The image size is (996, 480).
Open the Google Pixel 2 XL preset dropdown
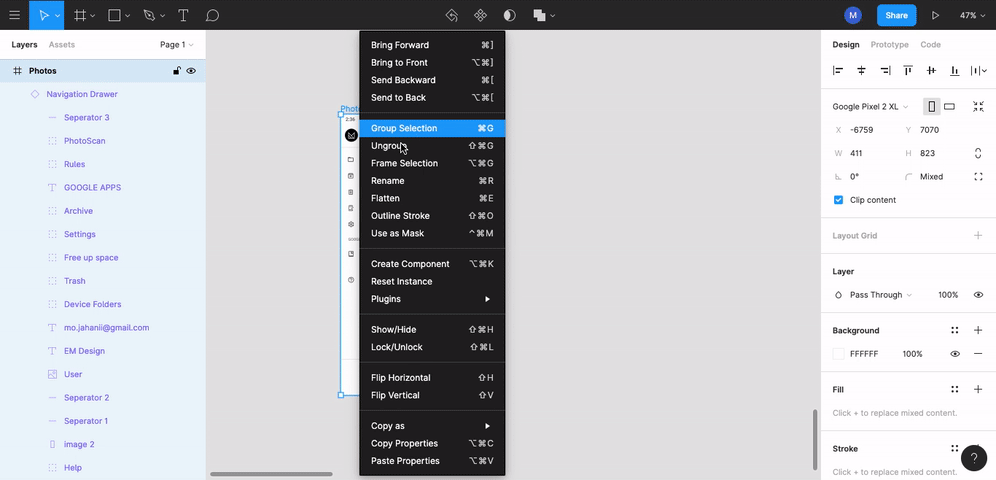point(870,107)
